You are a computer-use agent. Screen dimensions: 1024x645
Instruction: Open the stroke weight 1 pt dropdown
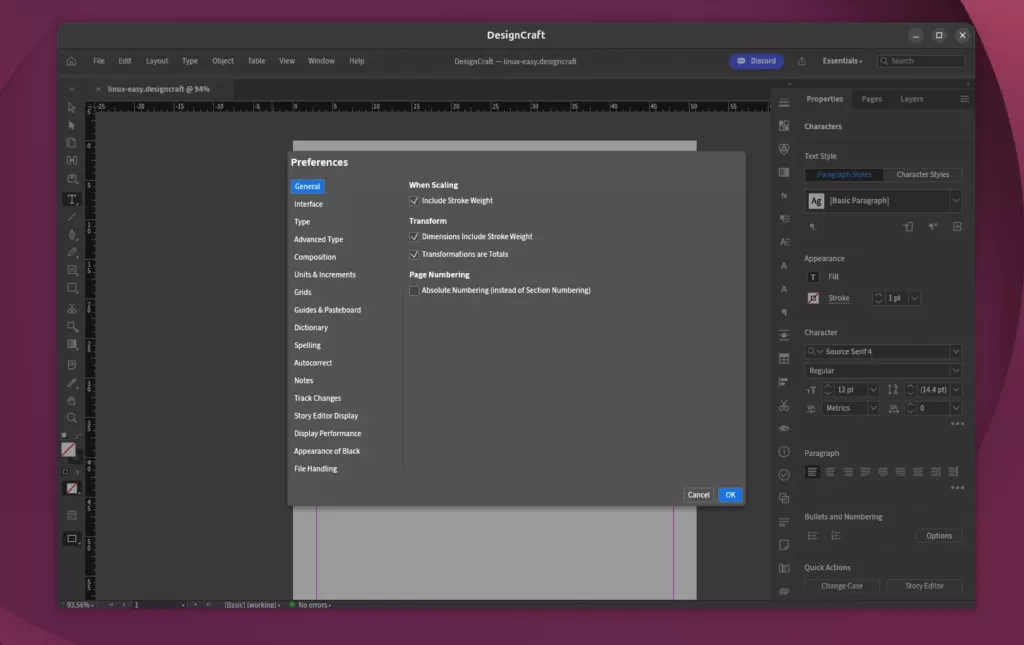[914, 298]
